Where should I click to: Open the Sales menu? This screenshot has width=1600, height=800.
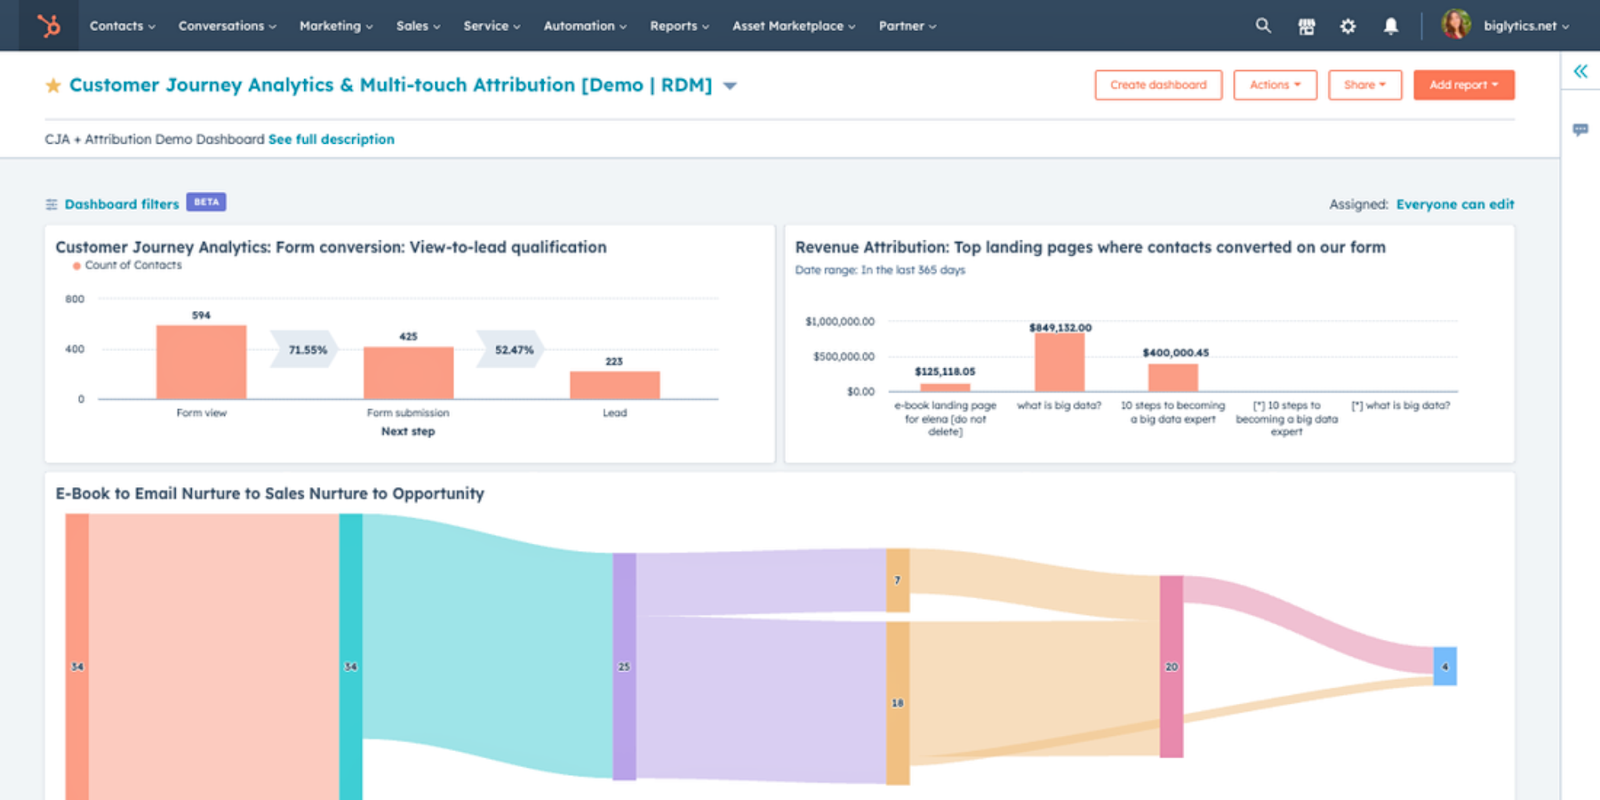[x=418, y=26]
